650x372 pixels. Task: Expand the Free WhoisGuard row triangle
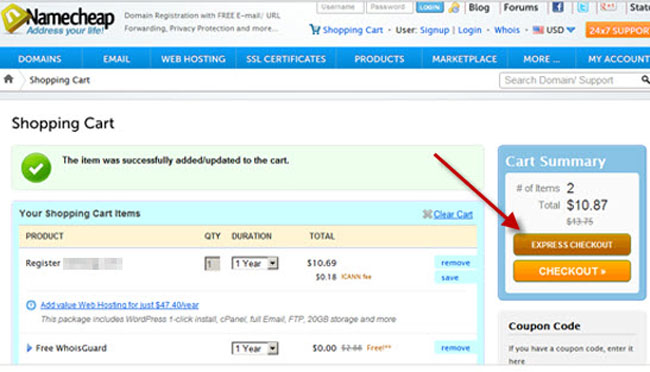pos(29,348)
